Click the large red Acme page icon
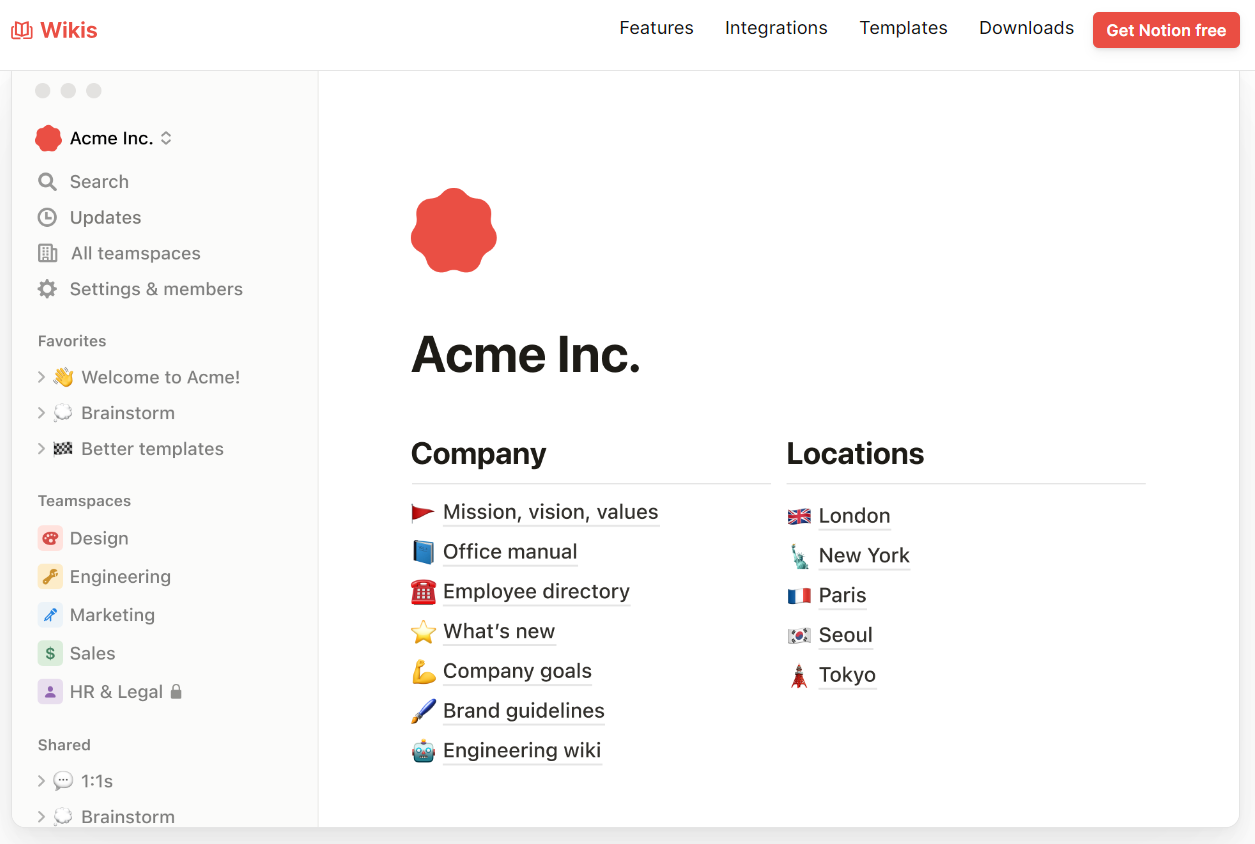 [x=454, y=231]
